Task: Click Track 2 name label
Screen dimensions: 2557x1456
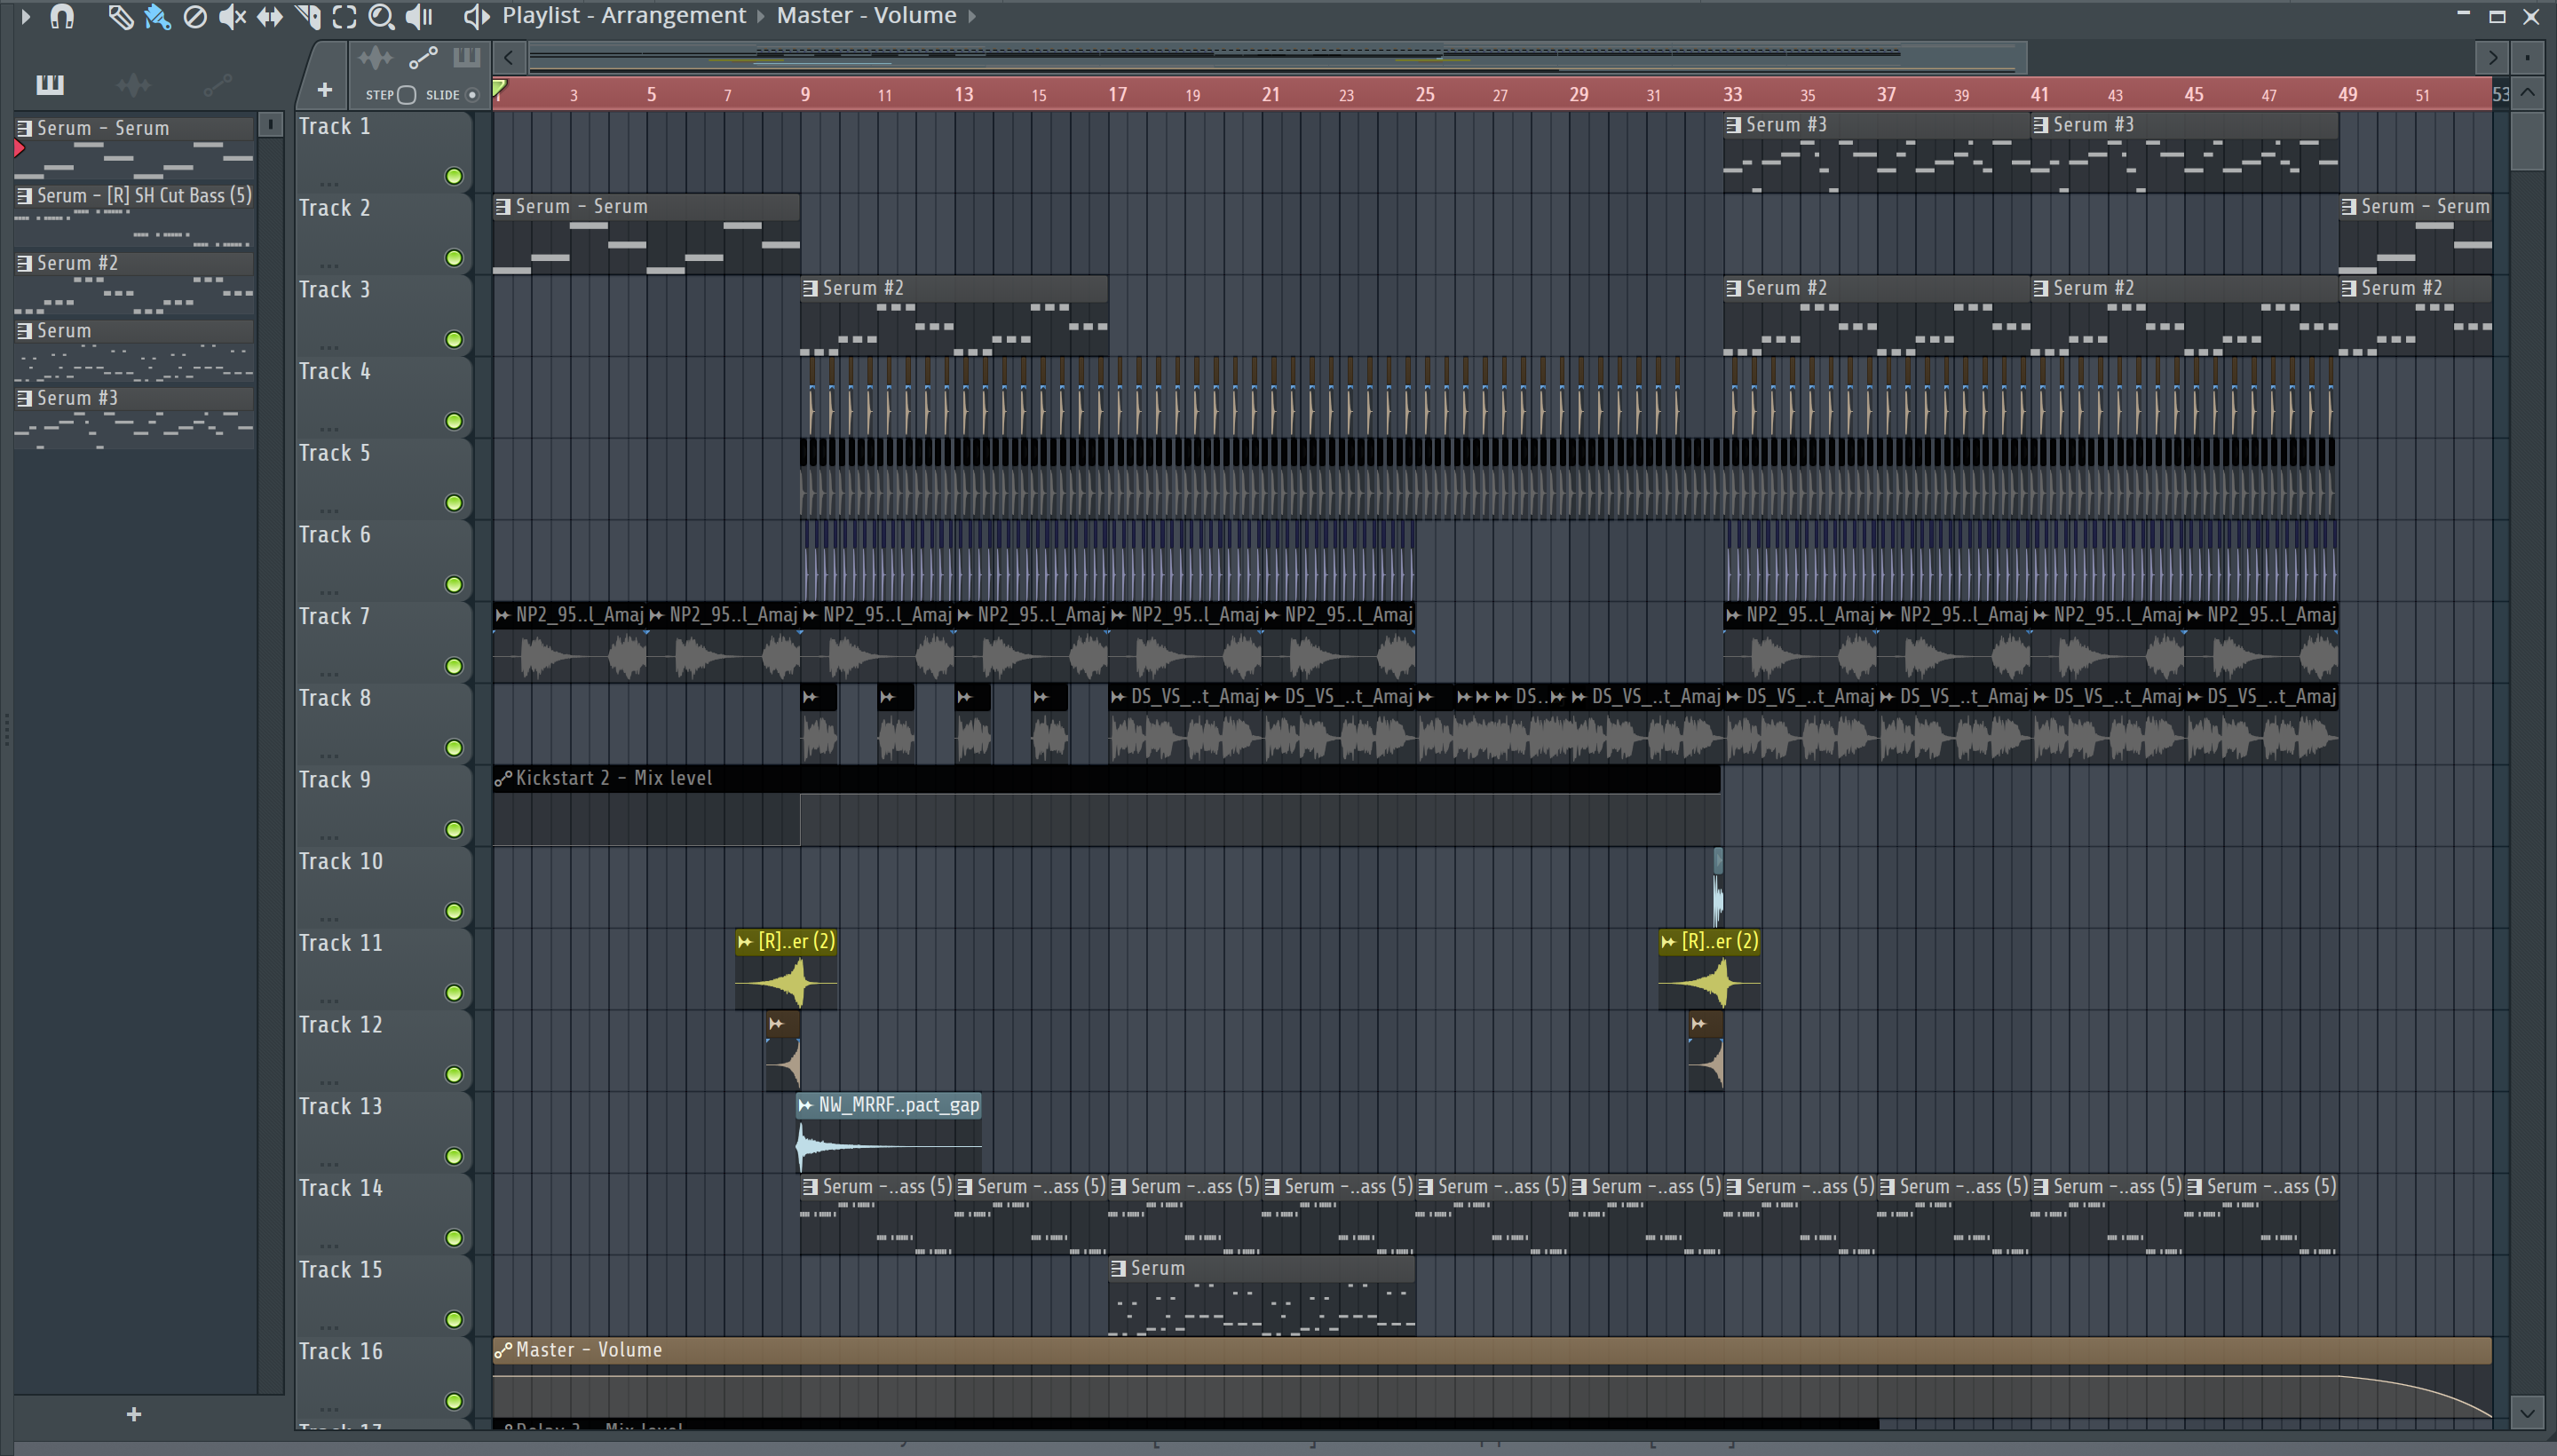Action: (334, 208)
